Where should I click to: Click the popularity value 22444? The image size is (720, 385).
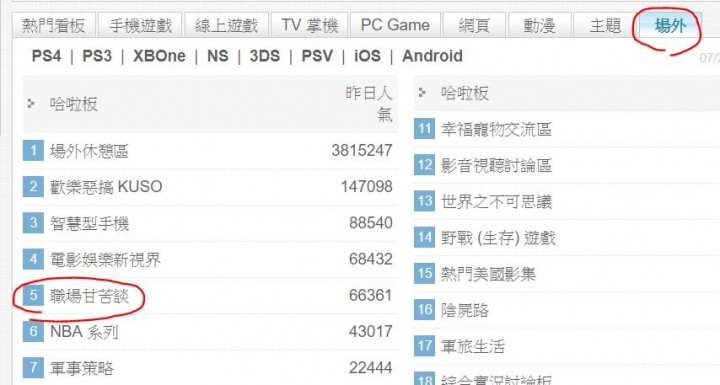click(x=371, y=368)
